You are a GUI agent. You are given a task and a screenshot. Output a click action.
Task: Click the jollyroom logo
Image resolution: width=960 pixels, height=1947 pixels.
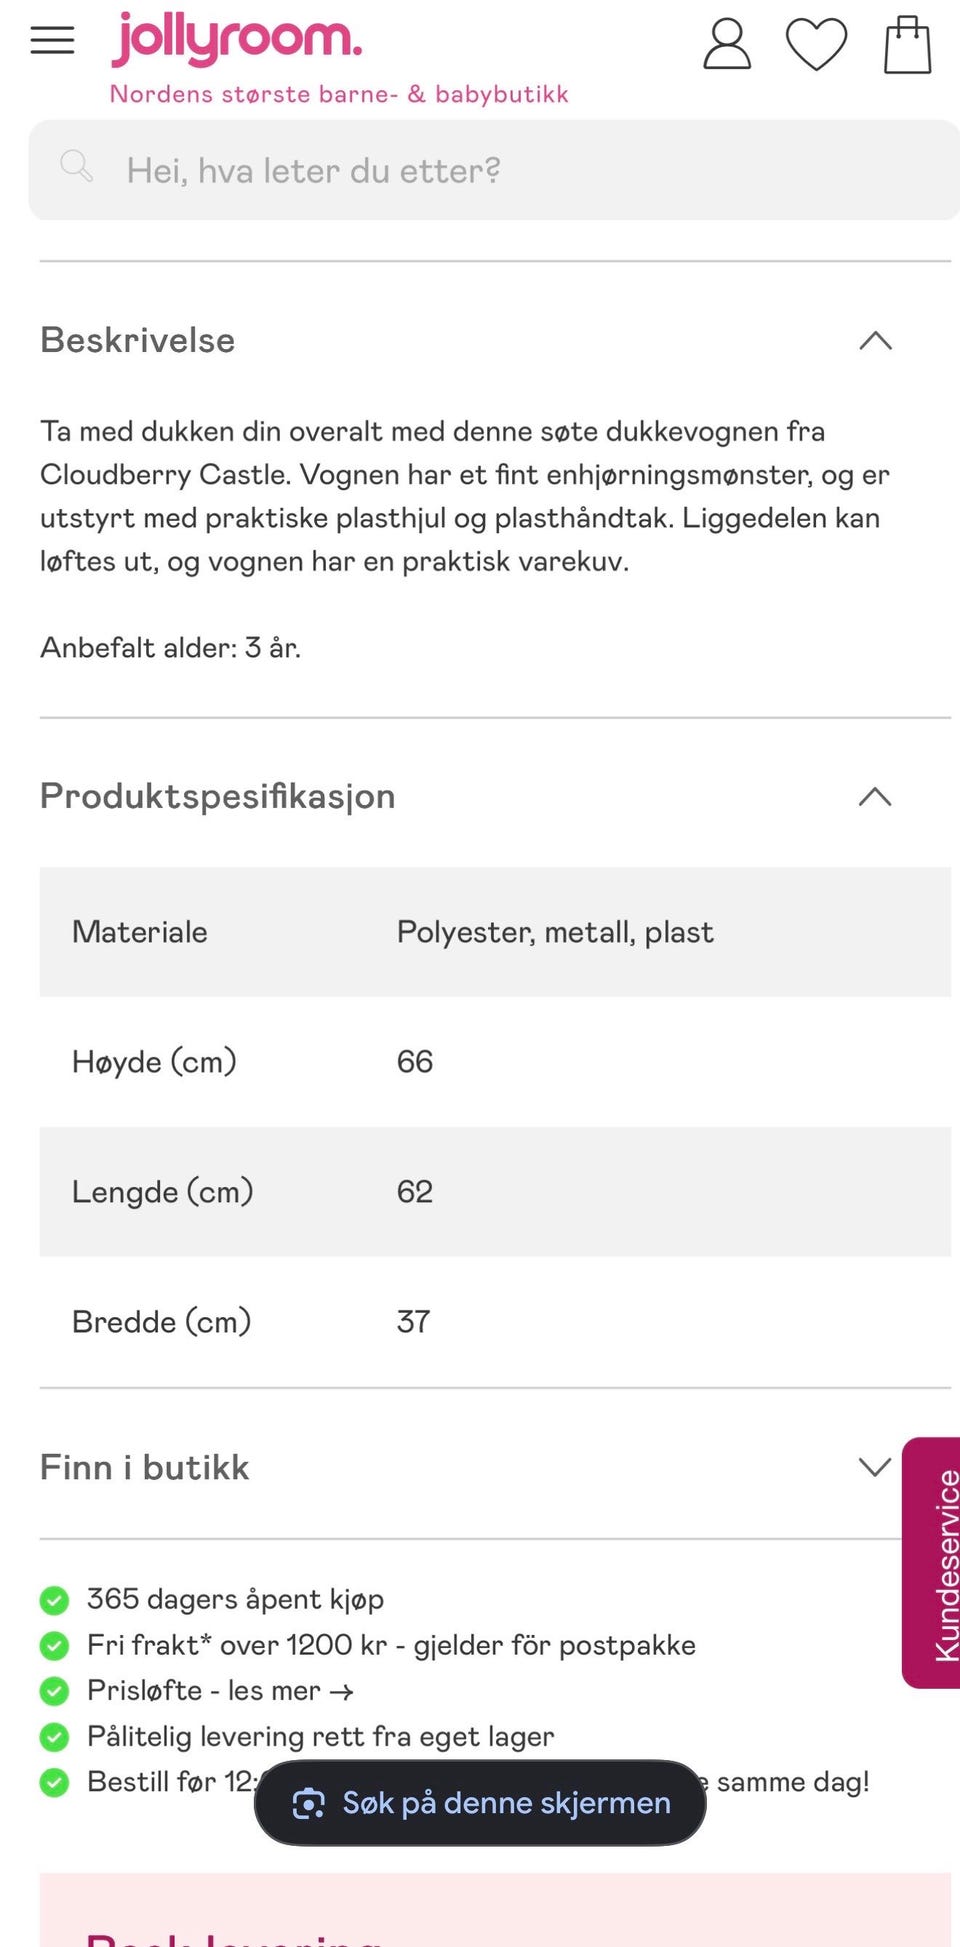(237, 39)
